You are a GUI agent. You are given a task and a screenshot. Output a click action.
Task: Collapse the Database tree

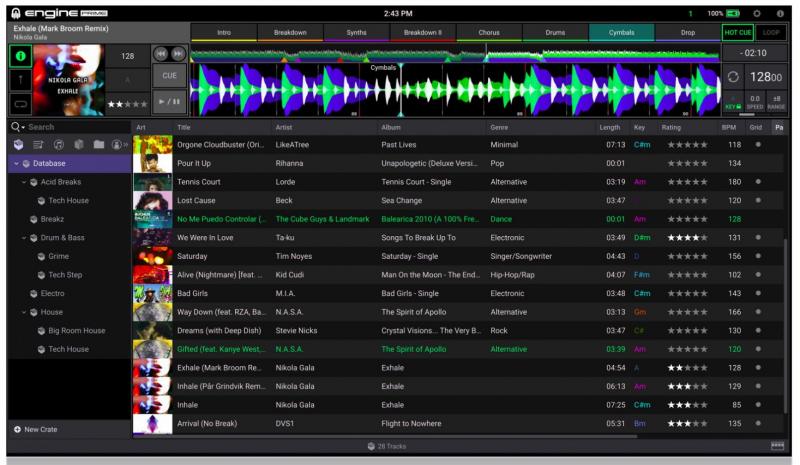16,164
